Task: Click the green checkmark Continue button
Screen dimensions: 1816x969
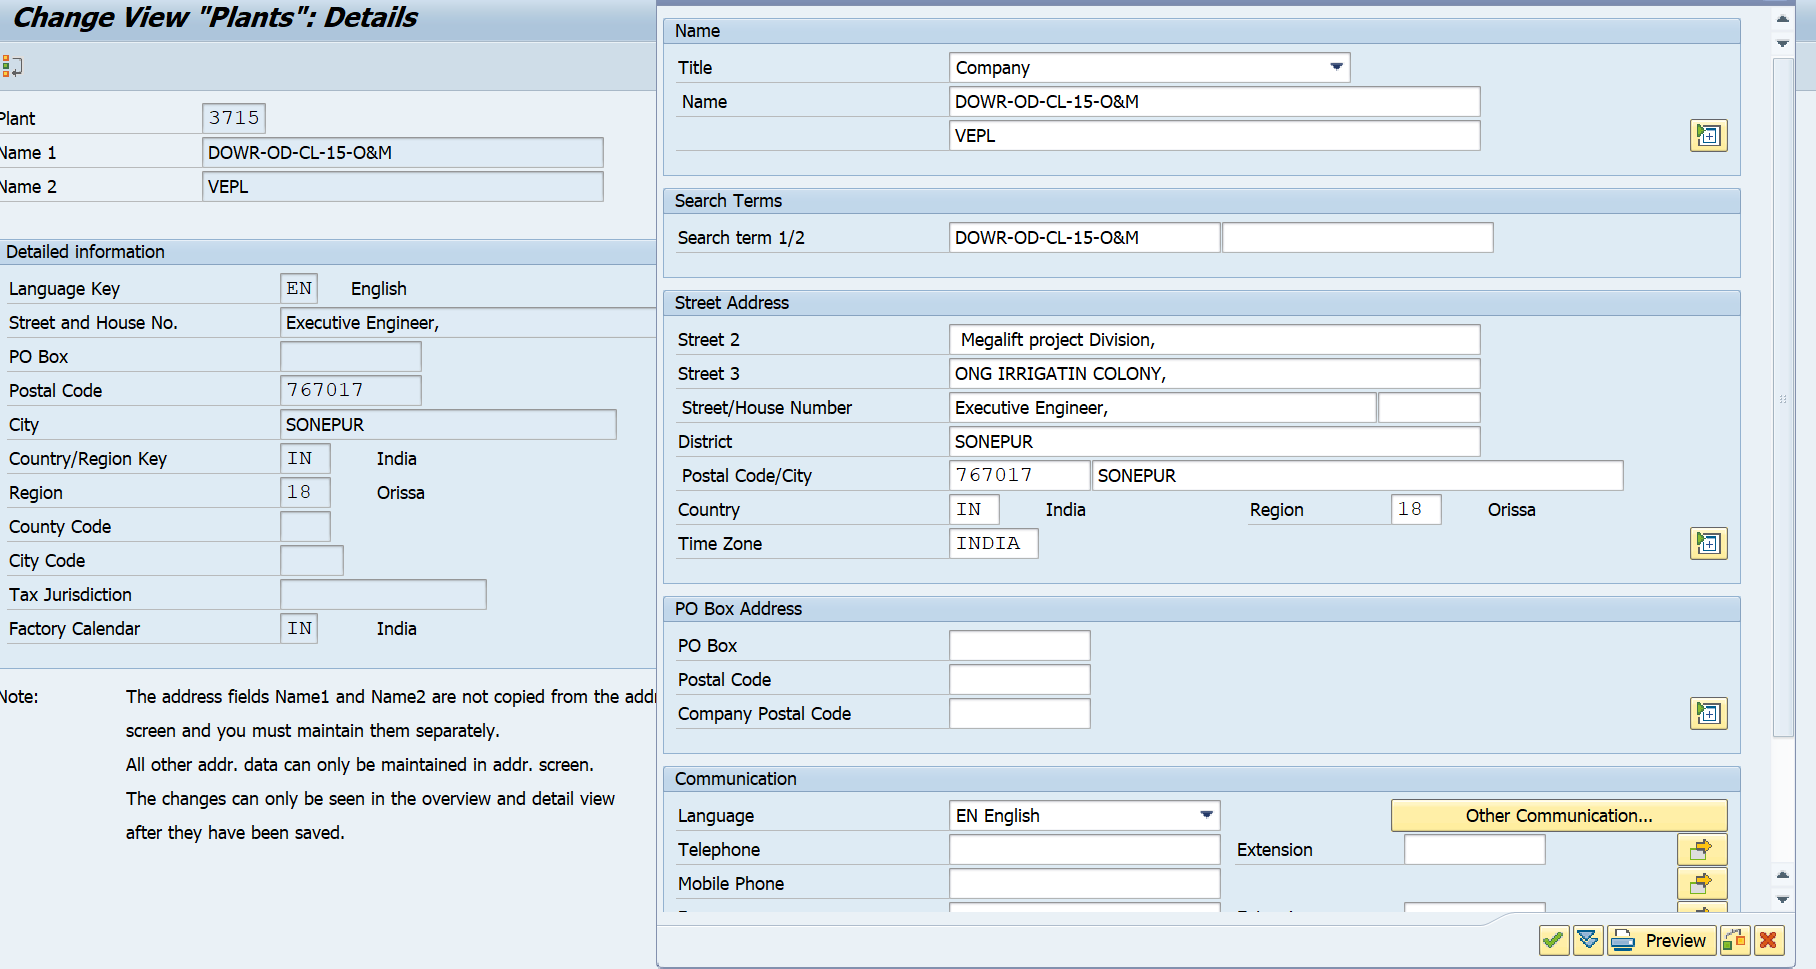Action: click(1553, 941)
